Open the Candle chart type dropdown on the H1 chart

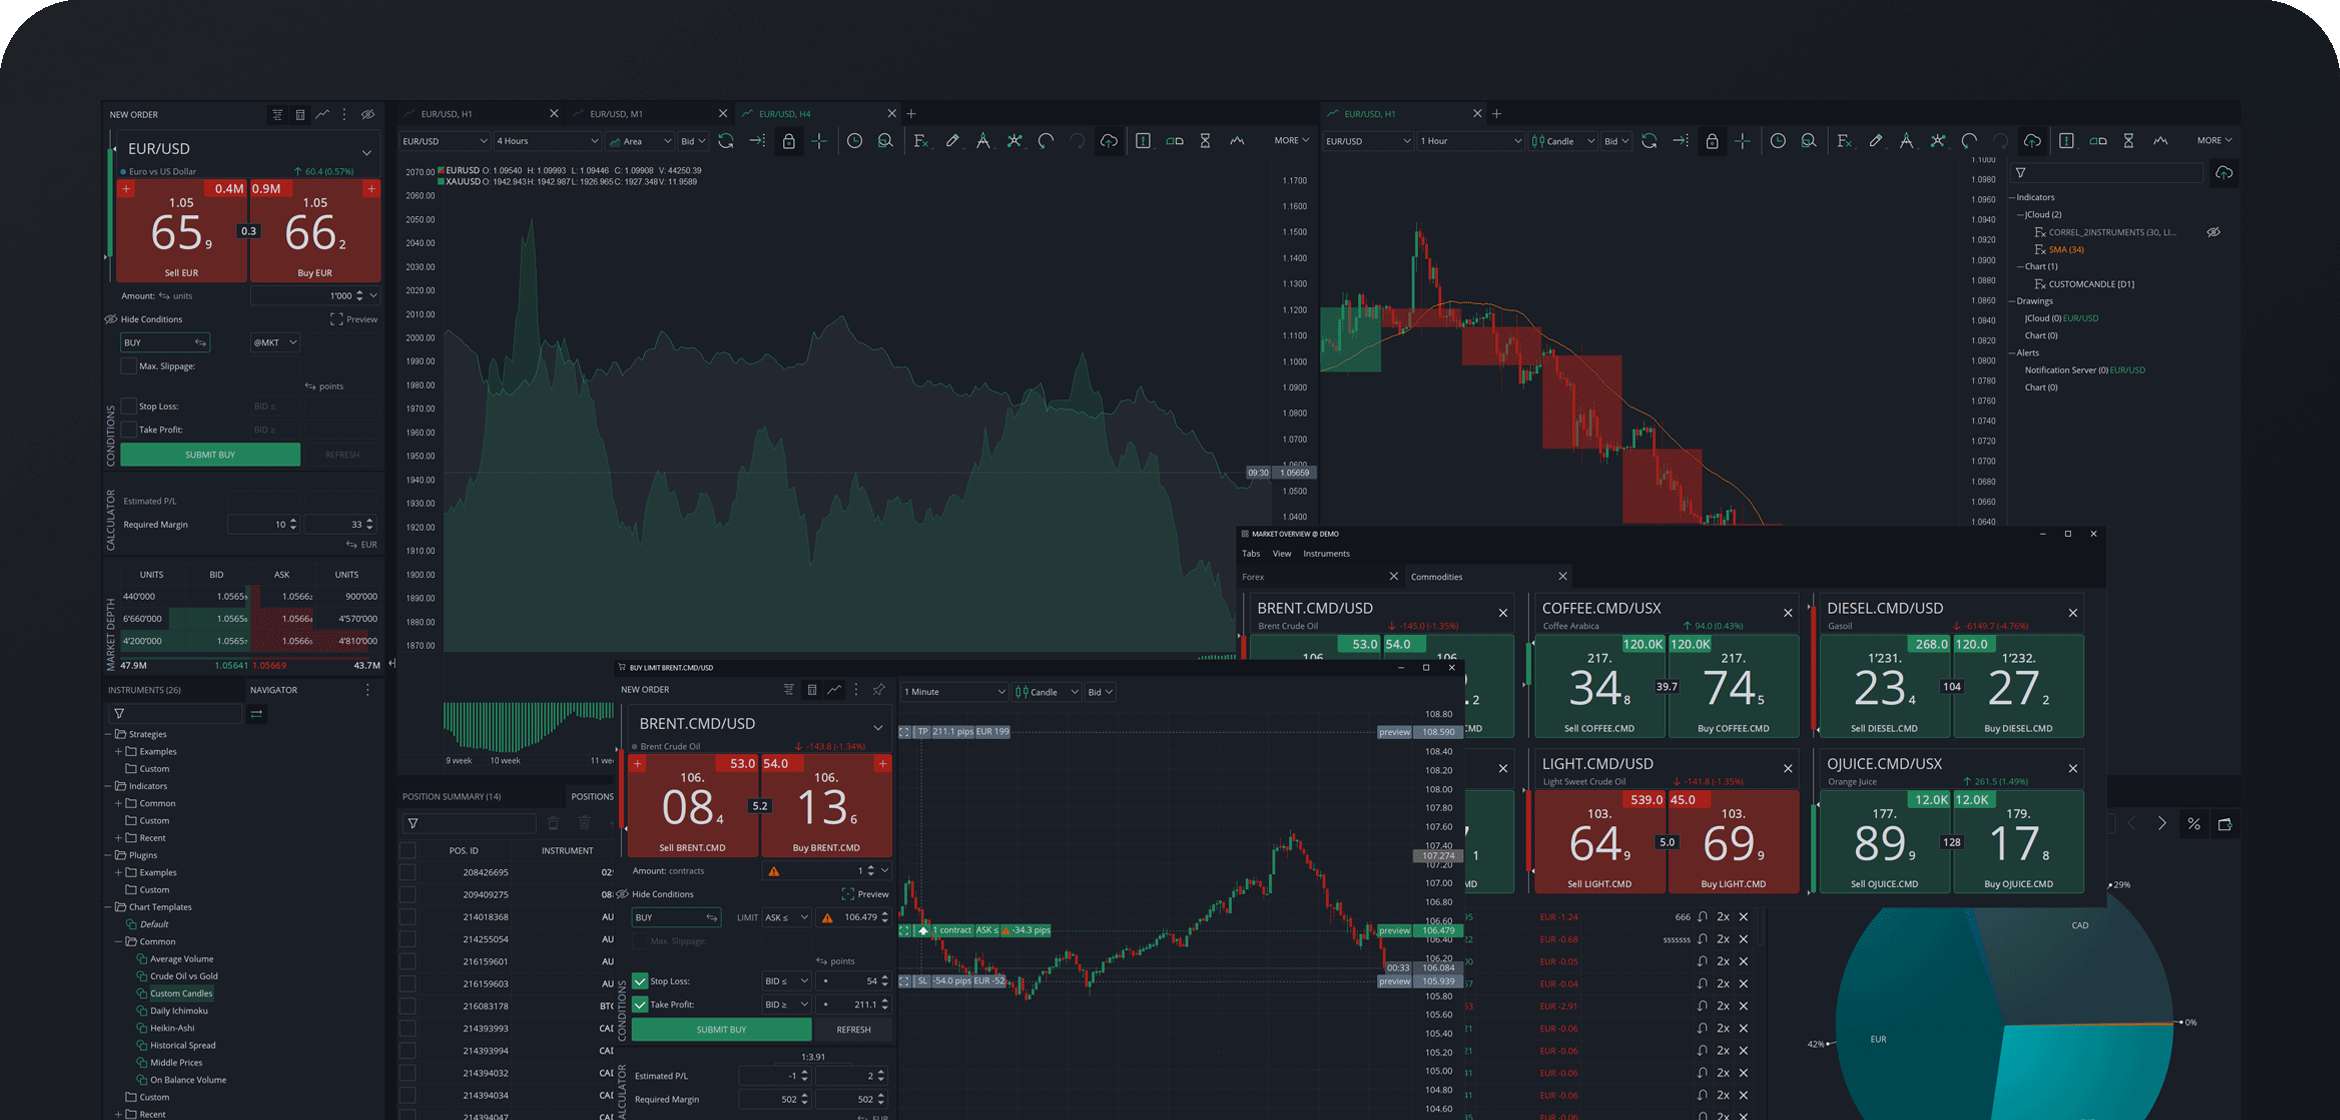[x=1563, y=140]
